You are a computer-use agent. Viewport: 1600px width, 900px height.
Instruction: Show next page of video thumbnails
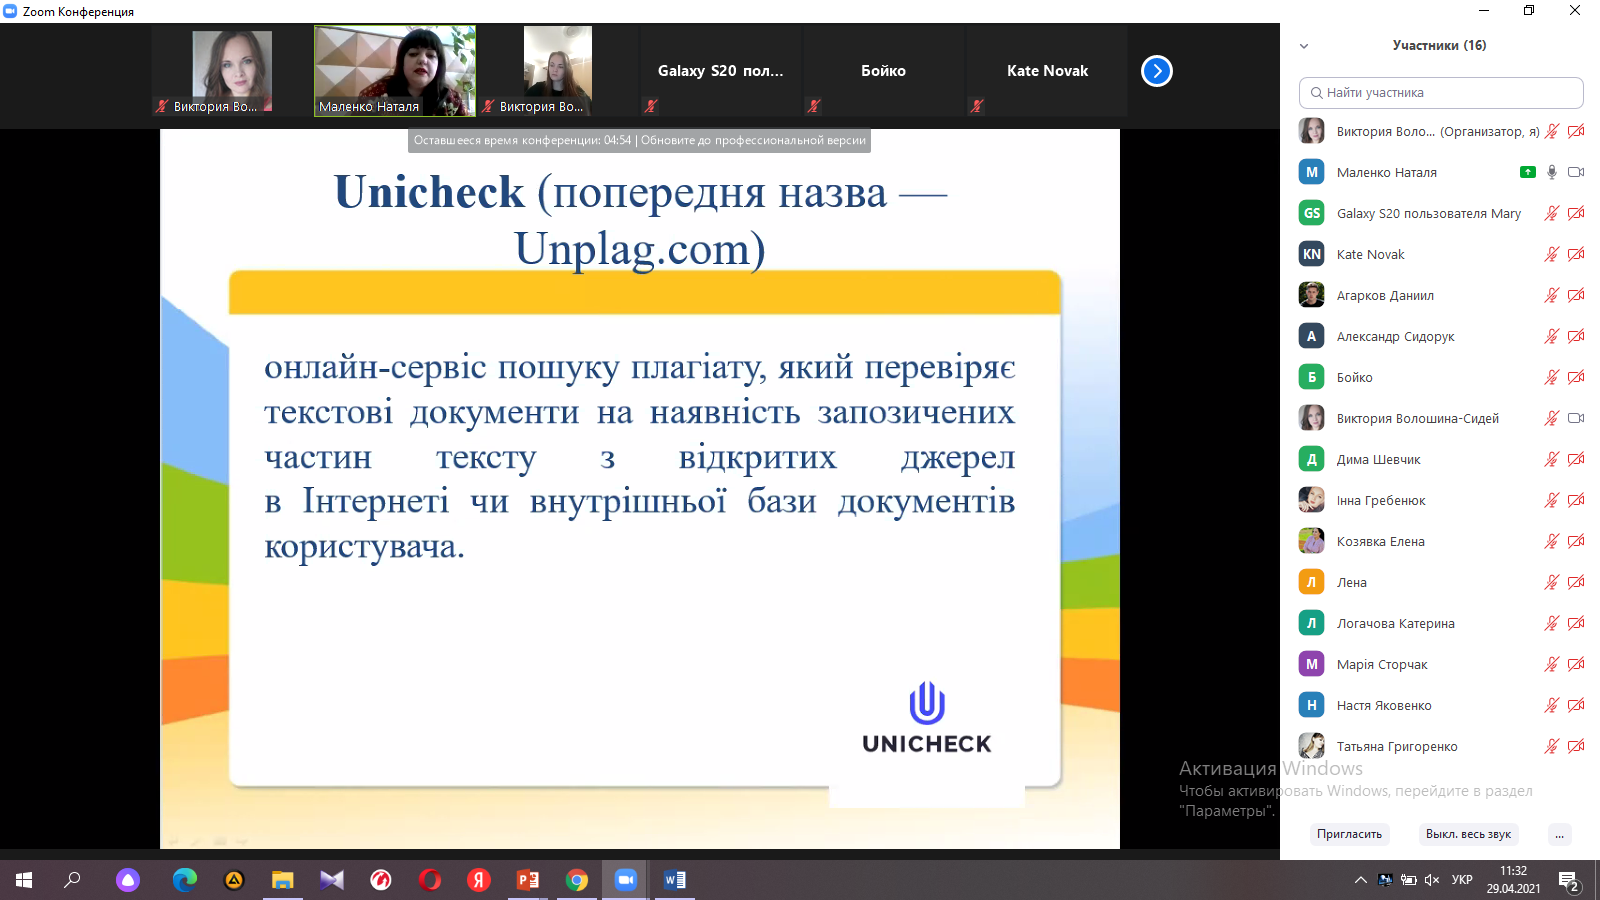point(1156,71)
